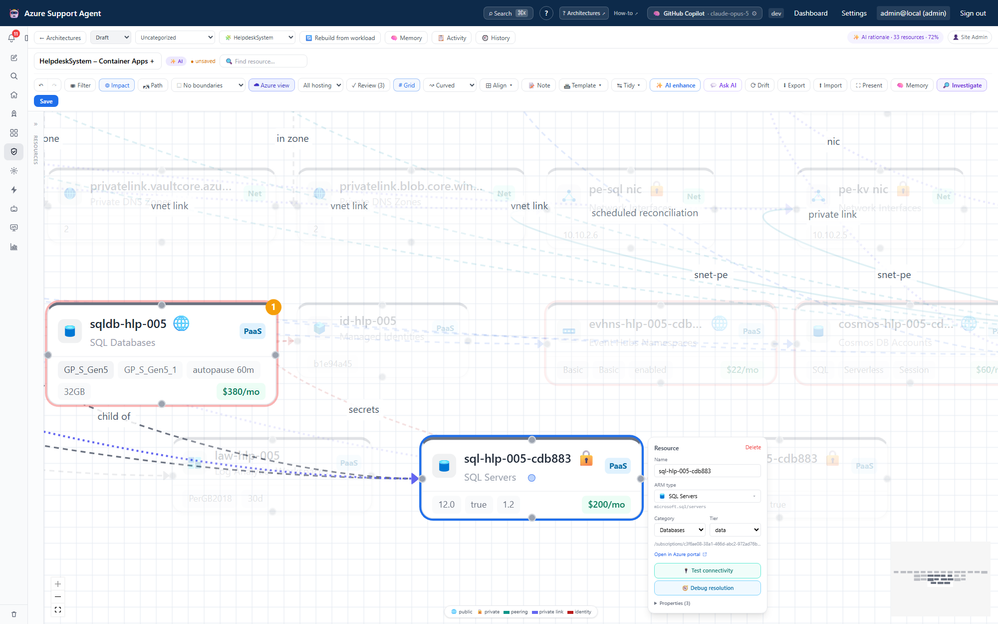Click the Debug resolution button
Screen dimensions: 998x624
coord(707,588)
